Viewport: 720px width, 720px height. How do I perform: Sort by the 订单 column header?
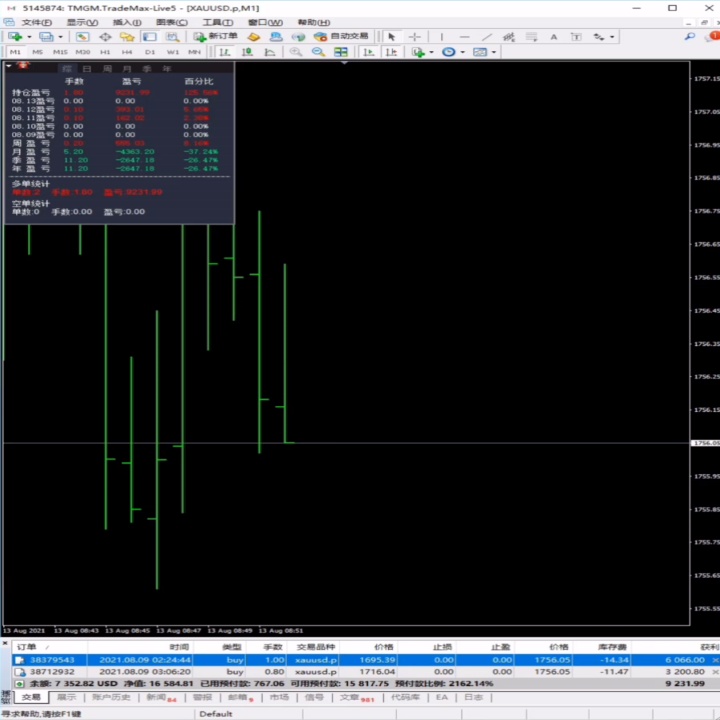(x=27, y=647)
